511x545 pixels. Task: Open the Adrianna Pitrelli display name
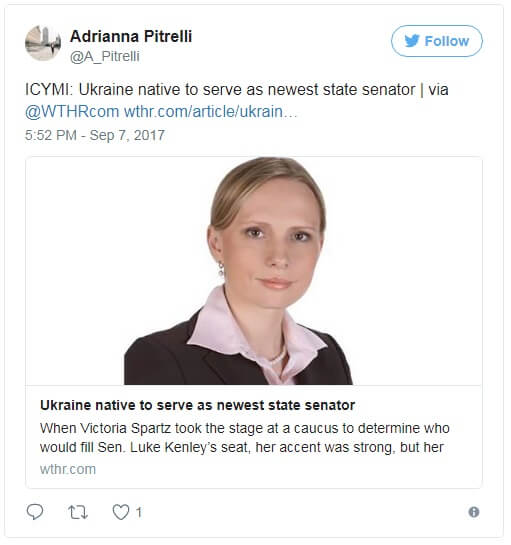[x=131, y=36]
